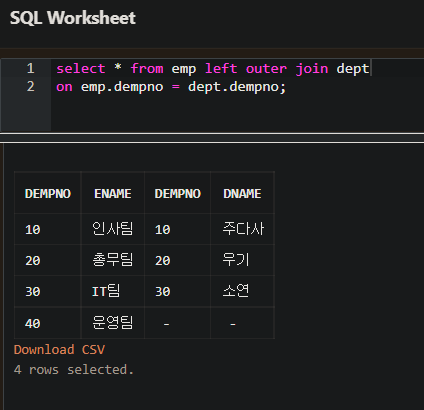424x410 pixels.
Task: Click the second DEMPNO header beside DNAME
Action: (177, 194)
